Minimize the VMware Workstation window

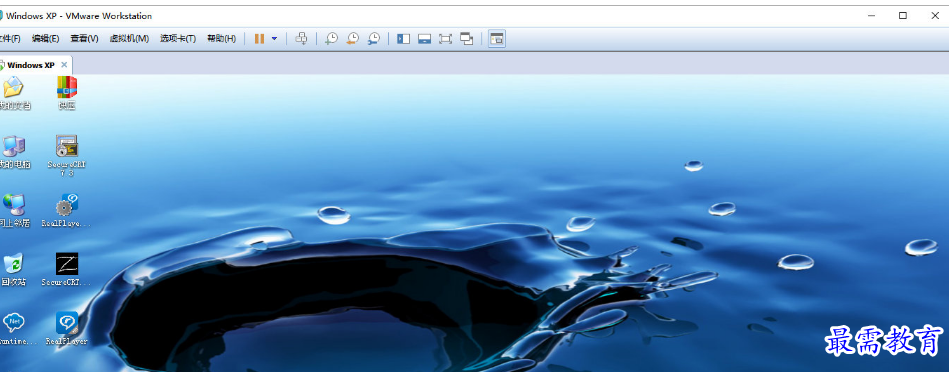[872, 16]
